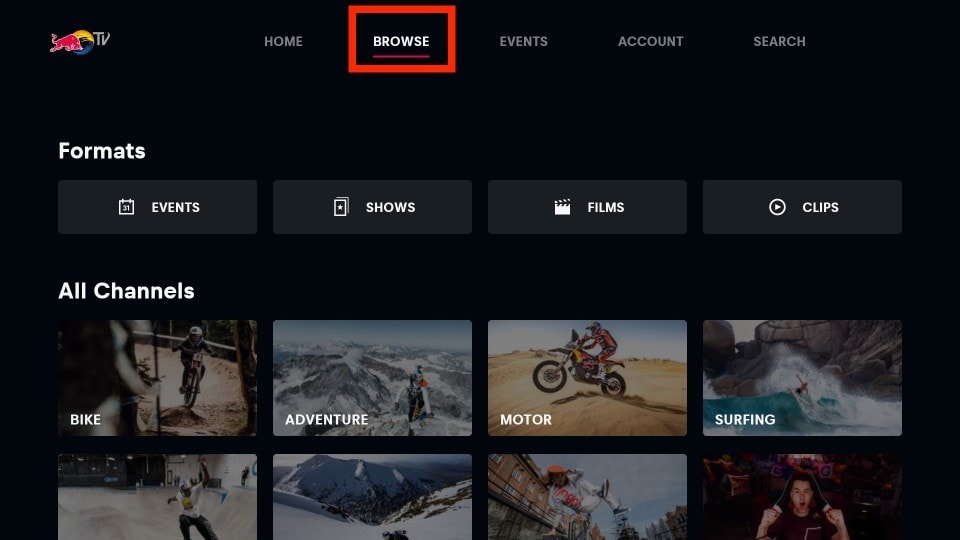Open the Motor channel thumbnail
Viewport: 960px width, 540px height.
(587, 378)
